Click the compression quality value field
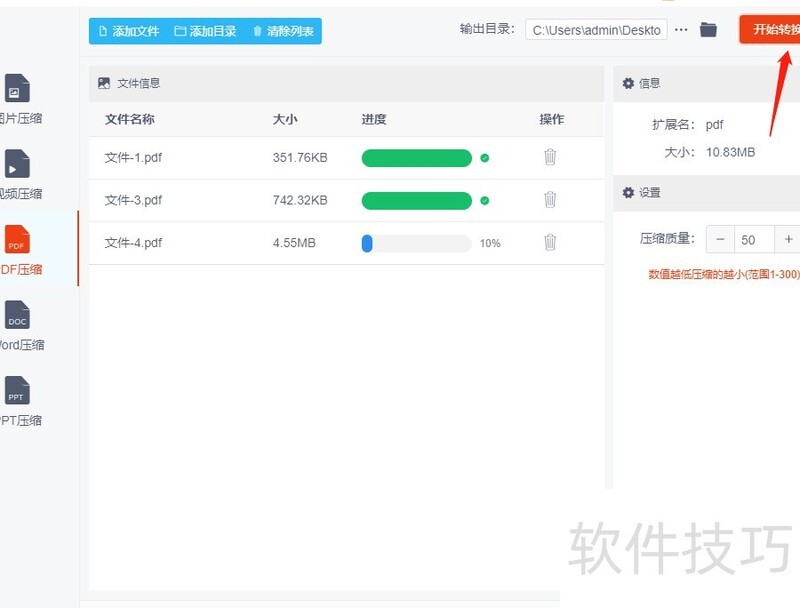This screenshot has height=608, width=800. [x=754, y=239]
